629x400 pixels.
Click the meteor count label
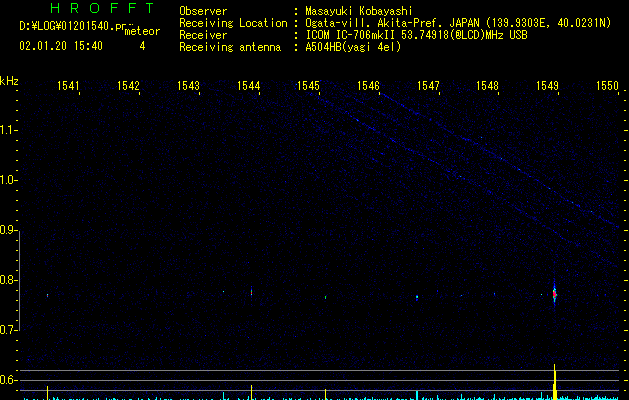point(142,31)
